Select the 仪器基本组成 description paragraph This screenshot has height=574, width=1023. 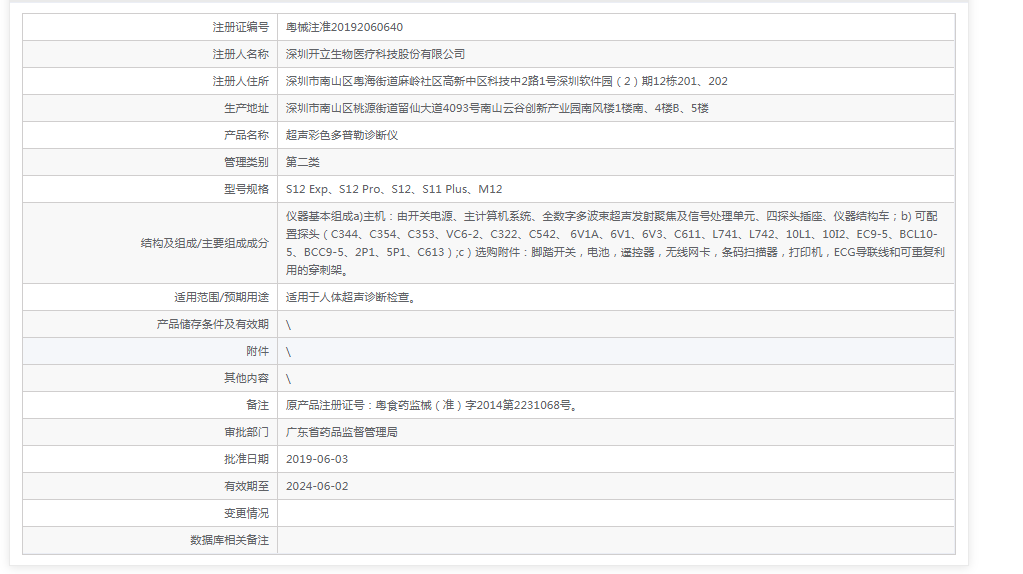(615, 243)
